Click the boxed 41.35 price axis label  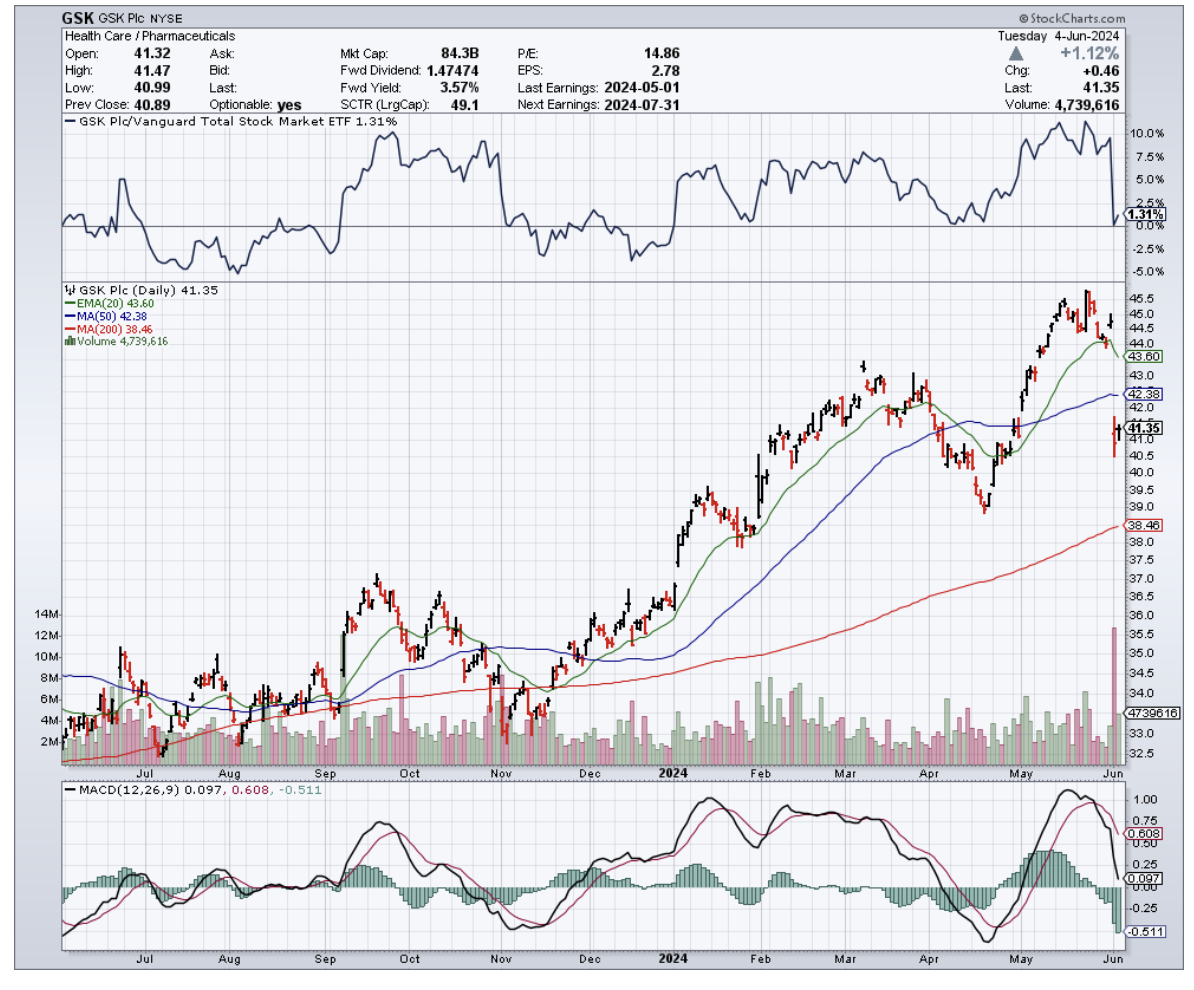1144,428
